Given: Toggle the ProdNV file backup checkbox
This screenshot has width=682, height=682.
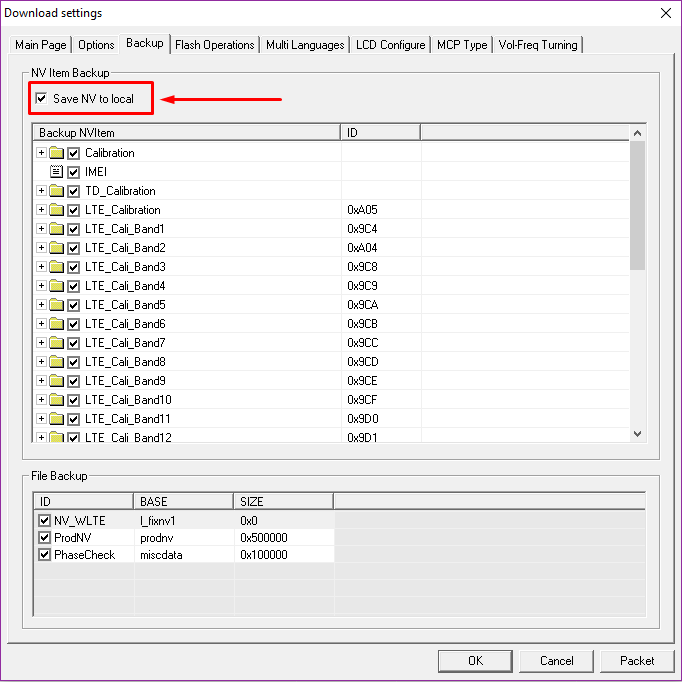Looking at the screenshot, I should click(x=44, y=538).
